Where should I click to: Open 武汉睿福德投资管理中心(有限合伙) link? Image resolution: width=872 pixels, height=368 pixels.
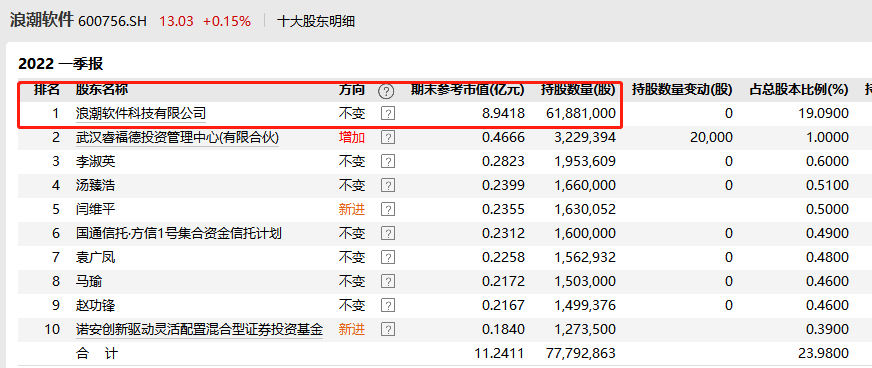tap(177, 138)
